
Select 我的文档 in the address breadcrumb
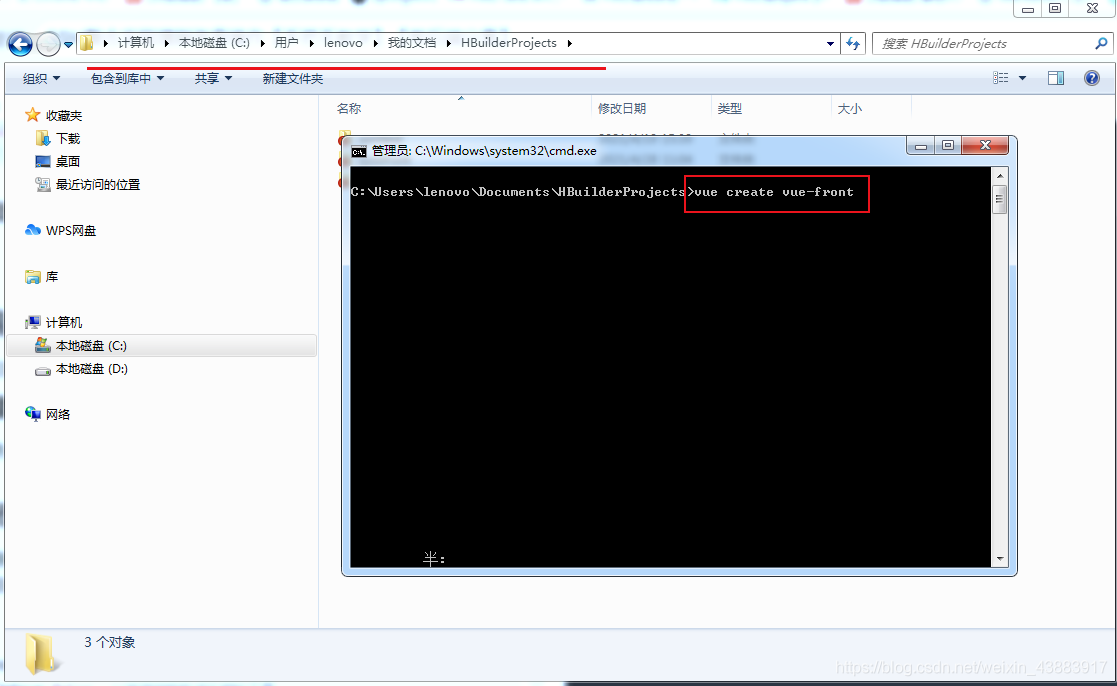412,43
